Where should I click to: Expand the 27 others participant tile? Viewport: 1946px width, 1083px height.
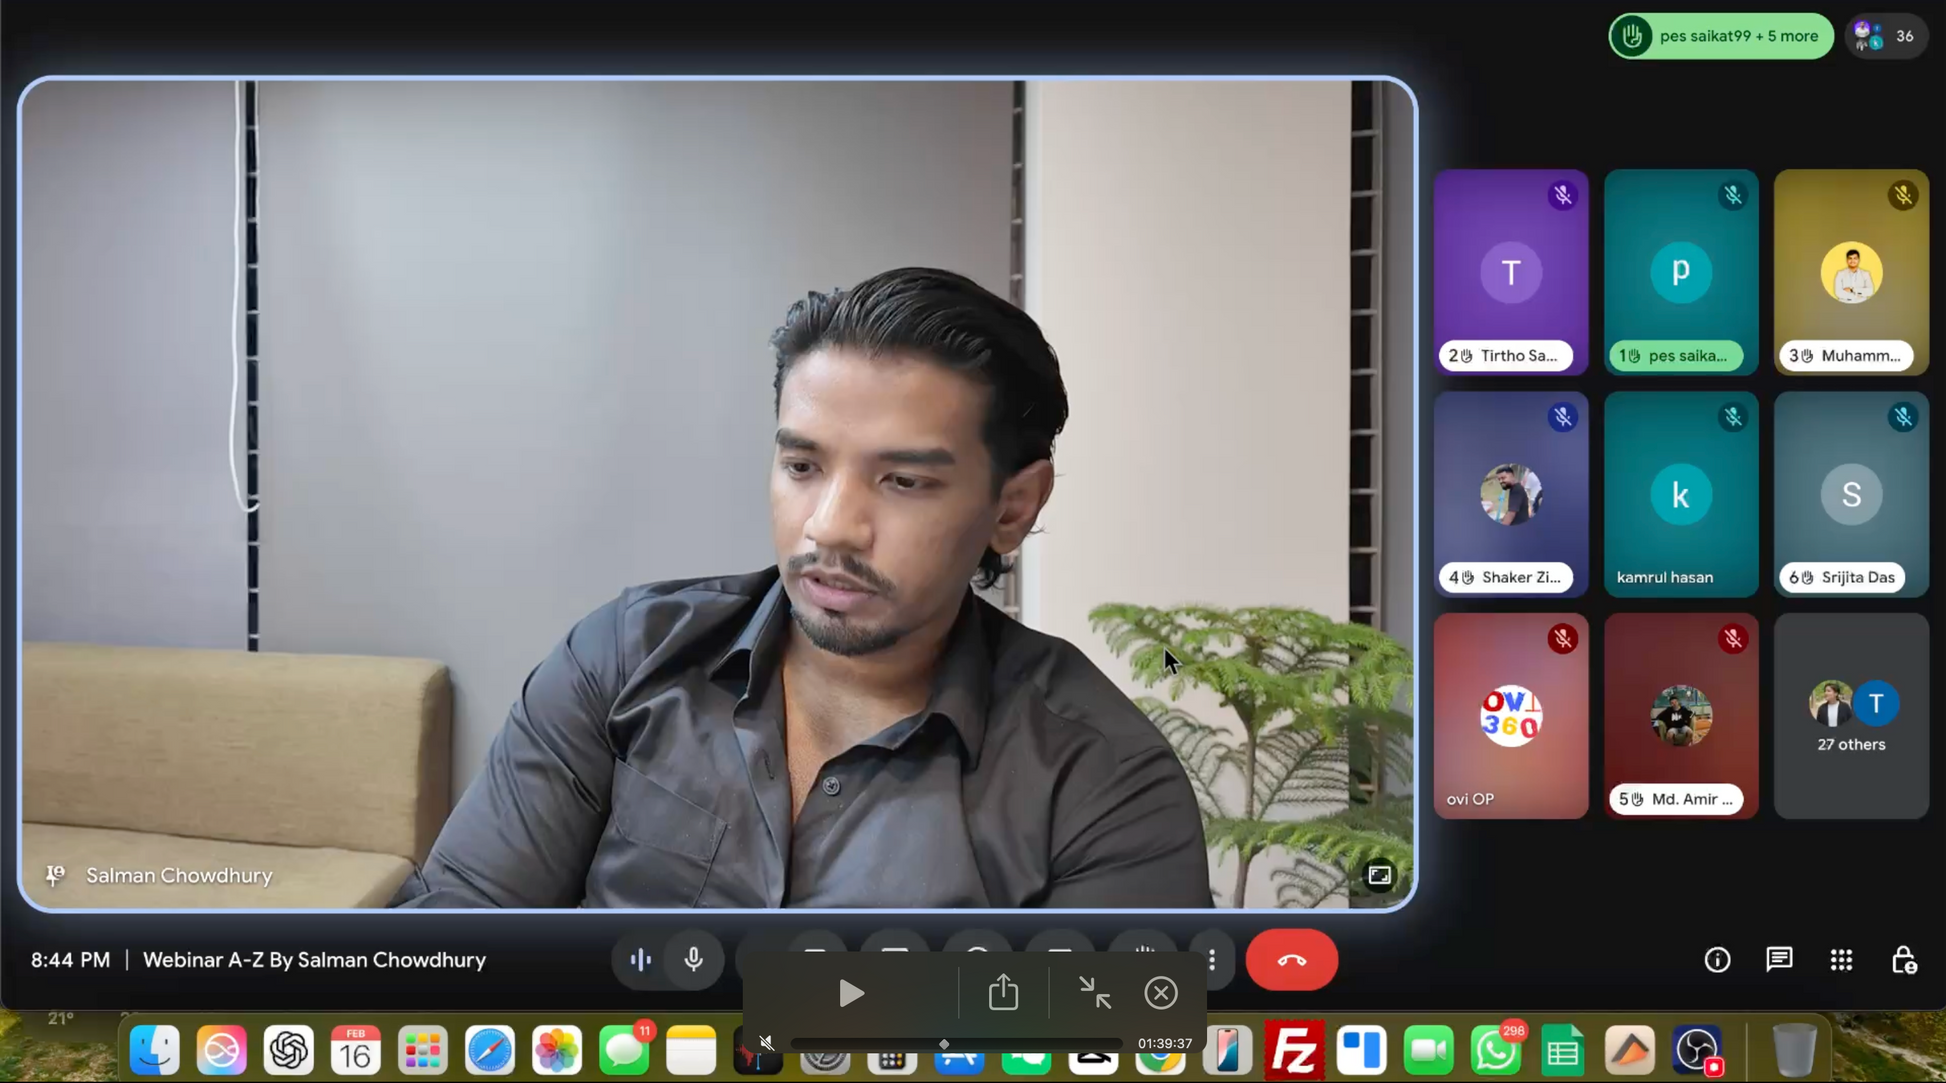(1851, 716)
